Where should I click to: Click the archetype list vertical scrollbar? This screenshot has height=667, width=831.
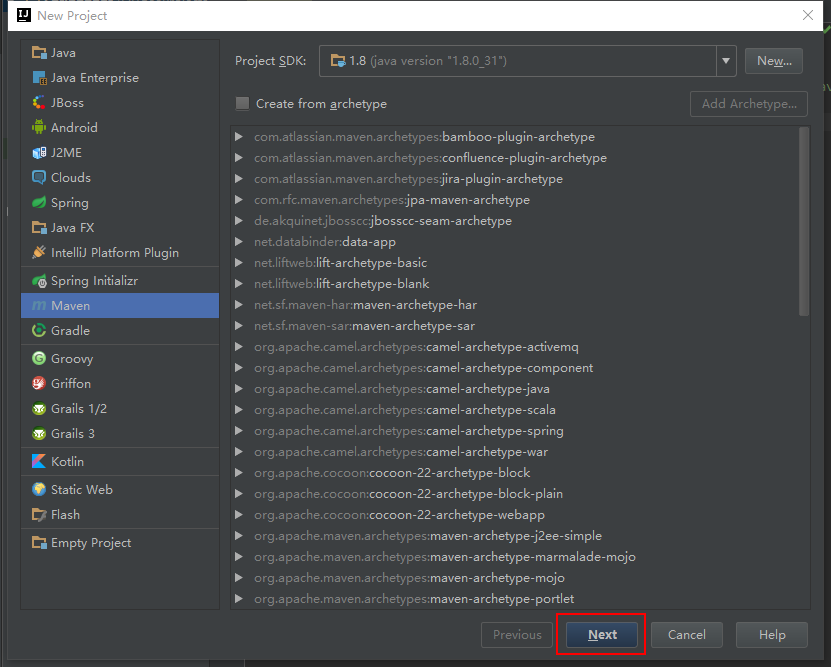[x=804, y=221]
